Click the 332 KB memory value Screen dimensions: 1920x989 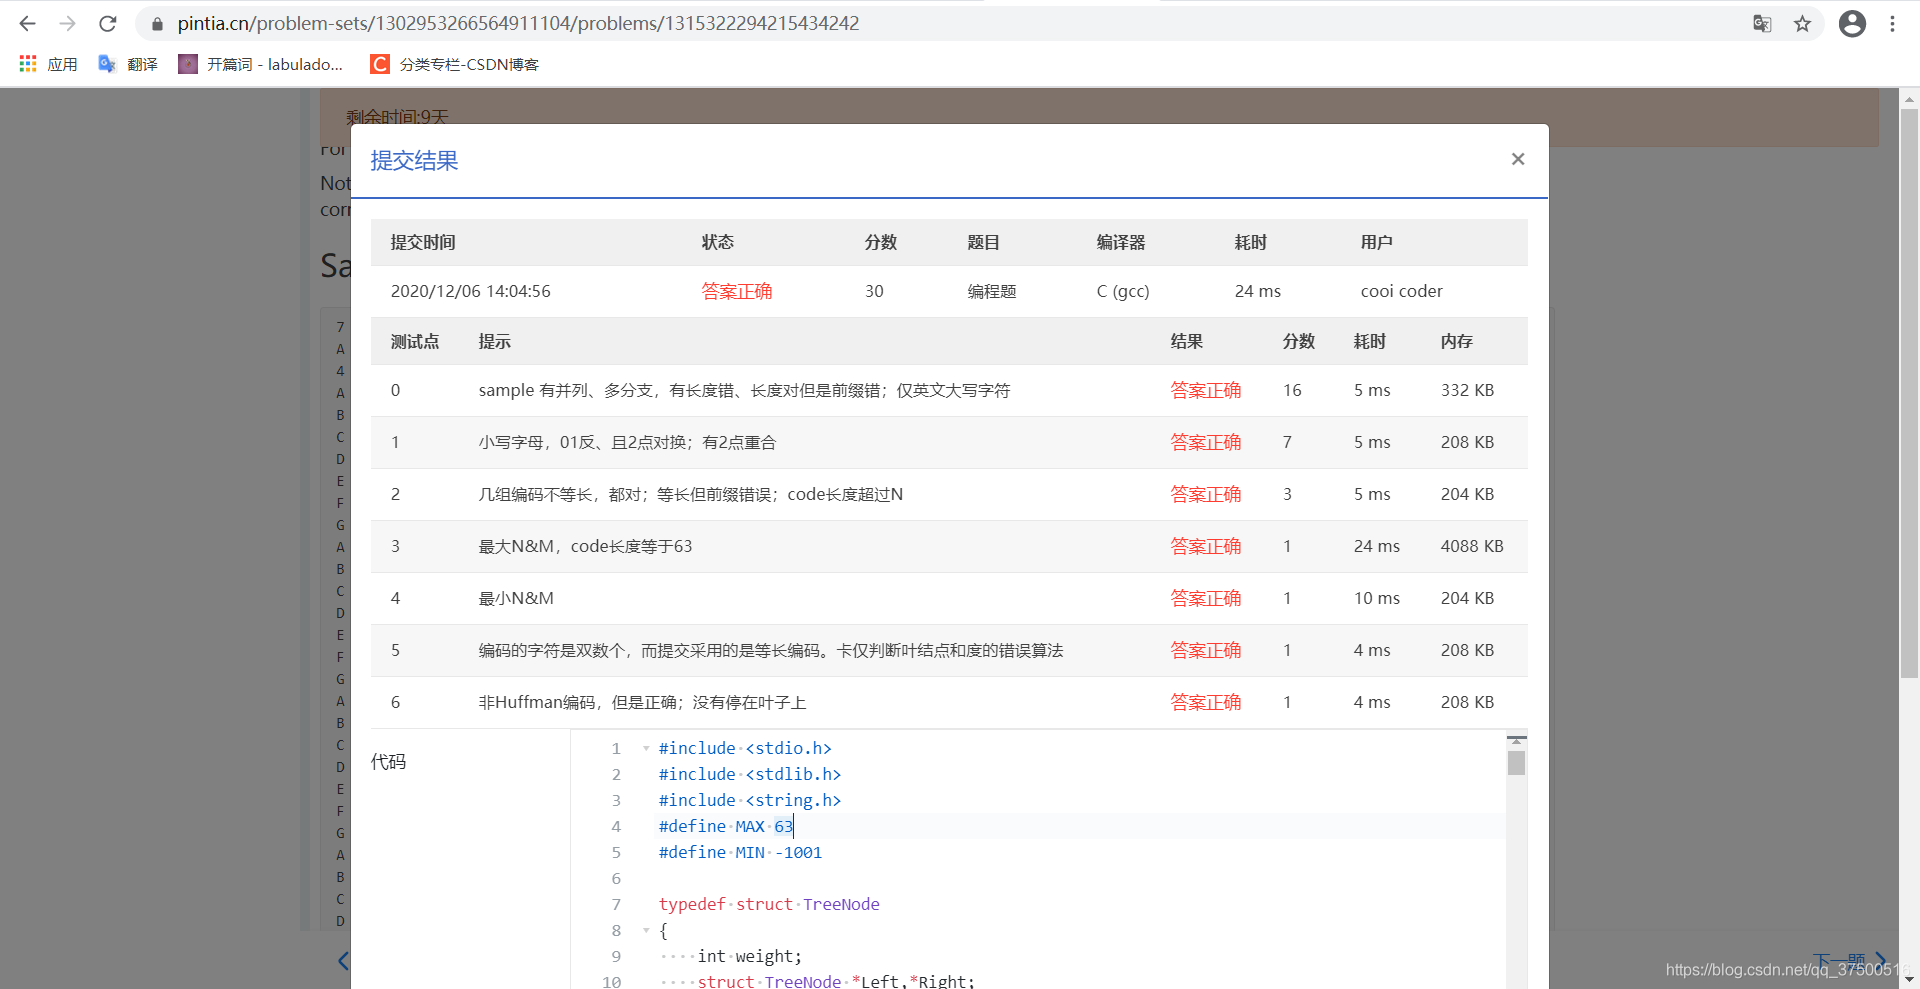click(1467, 390)
